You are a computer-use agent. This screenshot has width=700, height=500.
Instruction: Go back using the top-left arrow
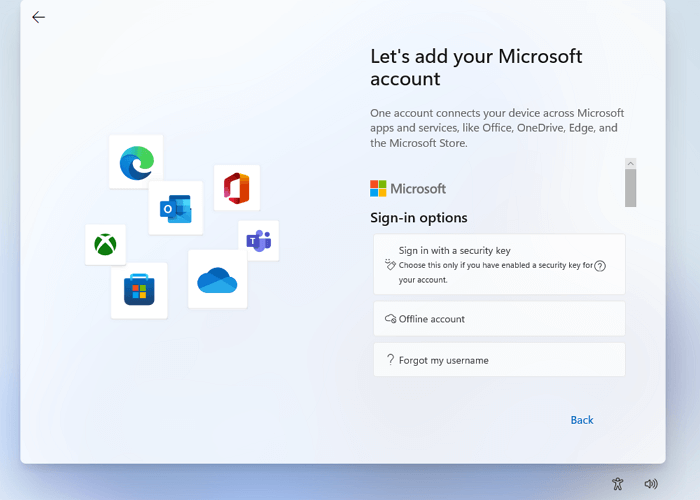(x=38, y=17)
